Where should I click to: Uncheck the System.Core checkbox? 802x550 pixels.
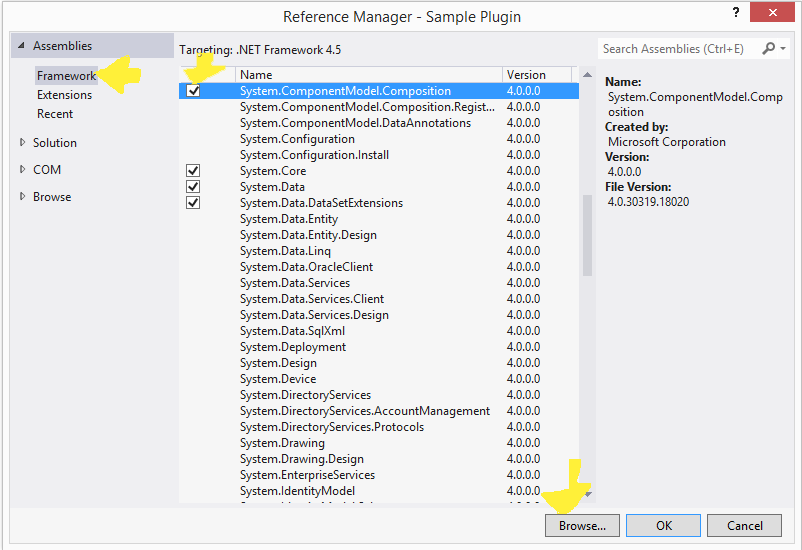click(x=193, y=170)
